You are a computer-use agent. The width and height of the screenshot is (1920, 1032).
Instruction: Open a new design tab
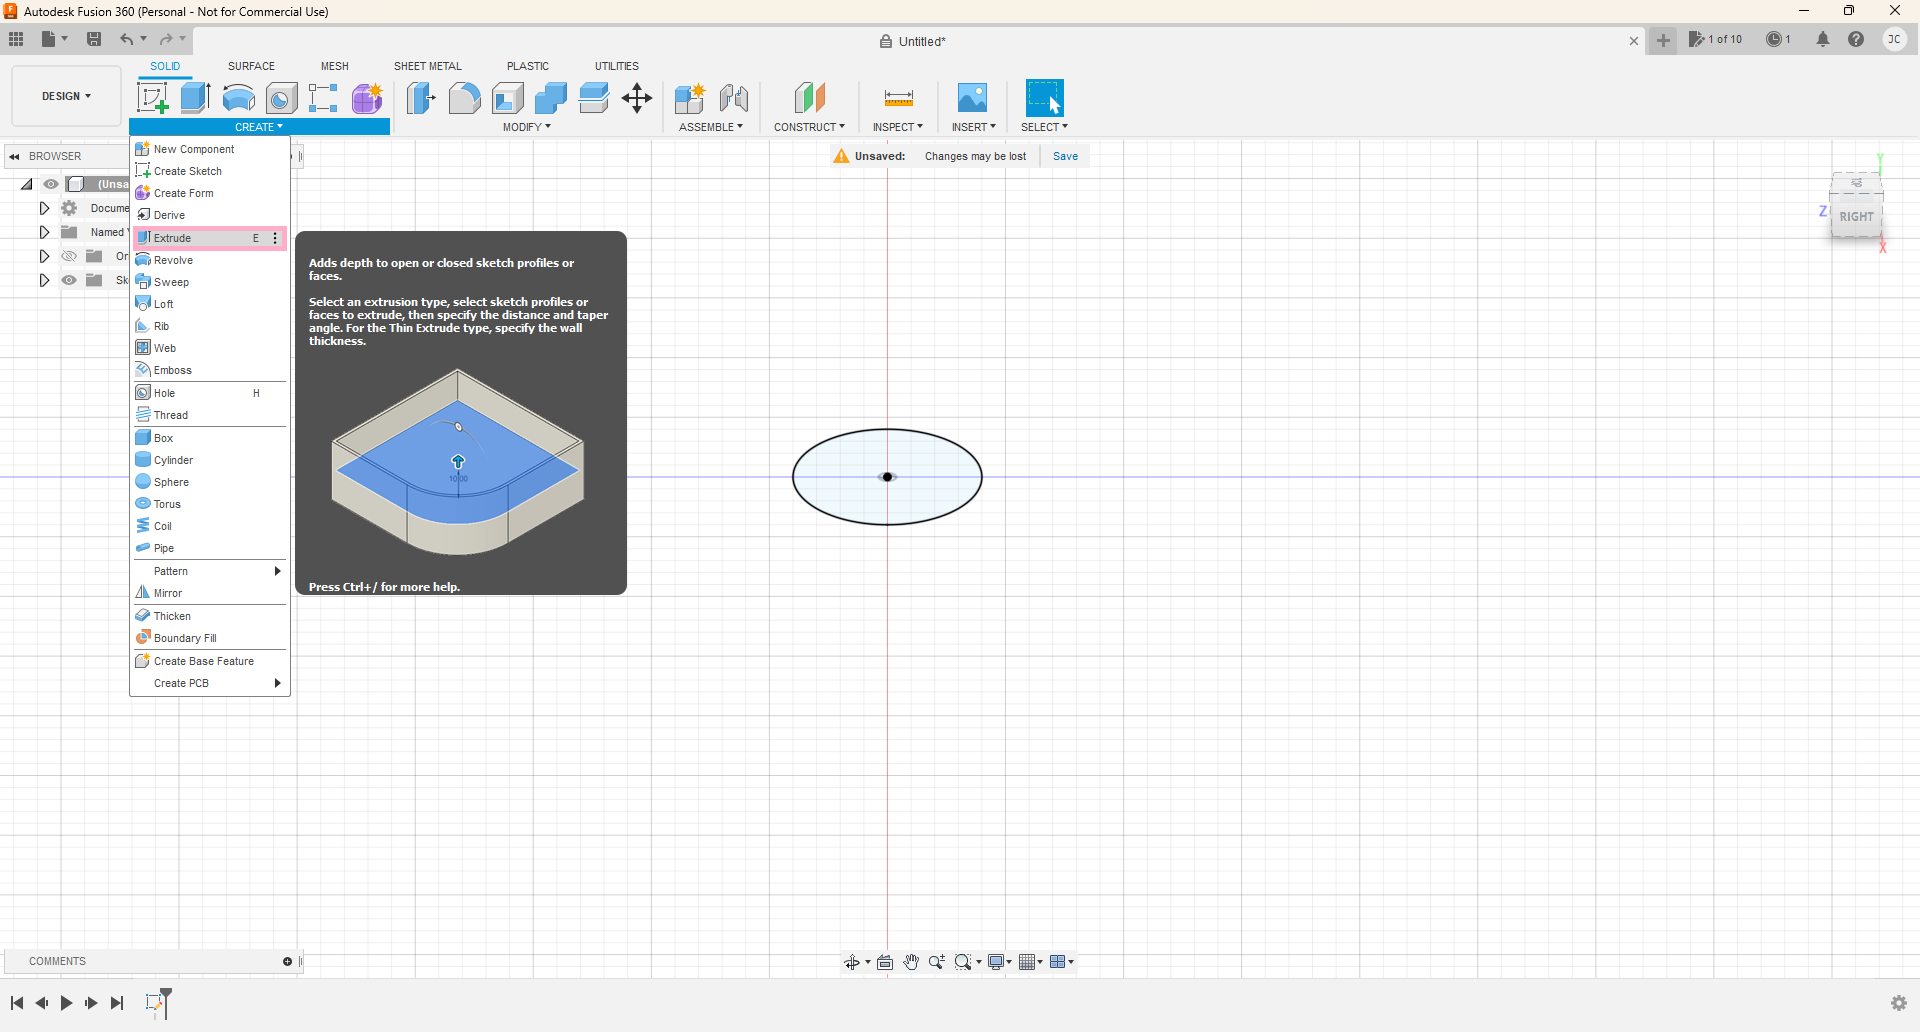coord(1663,40)
